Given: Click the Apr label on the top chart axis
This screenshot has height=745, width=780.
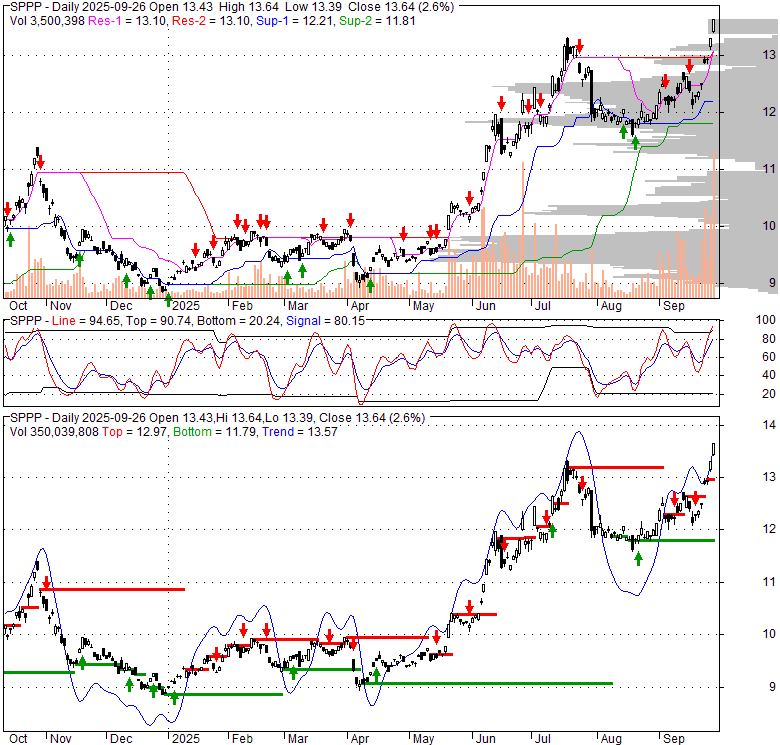Looking at the screenshot, I should pos(360,306).
